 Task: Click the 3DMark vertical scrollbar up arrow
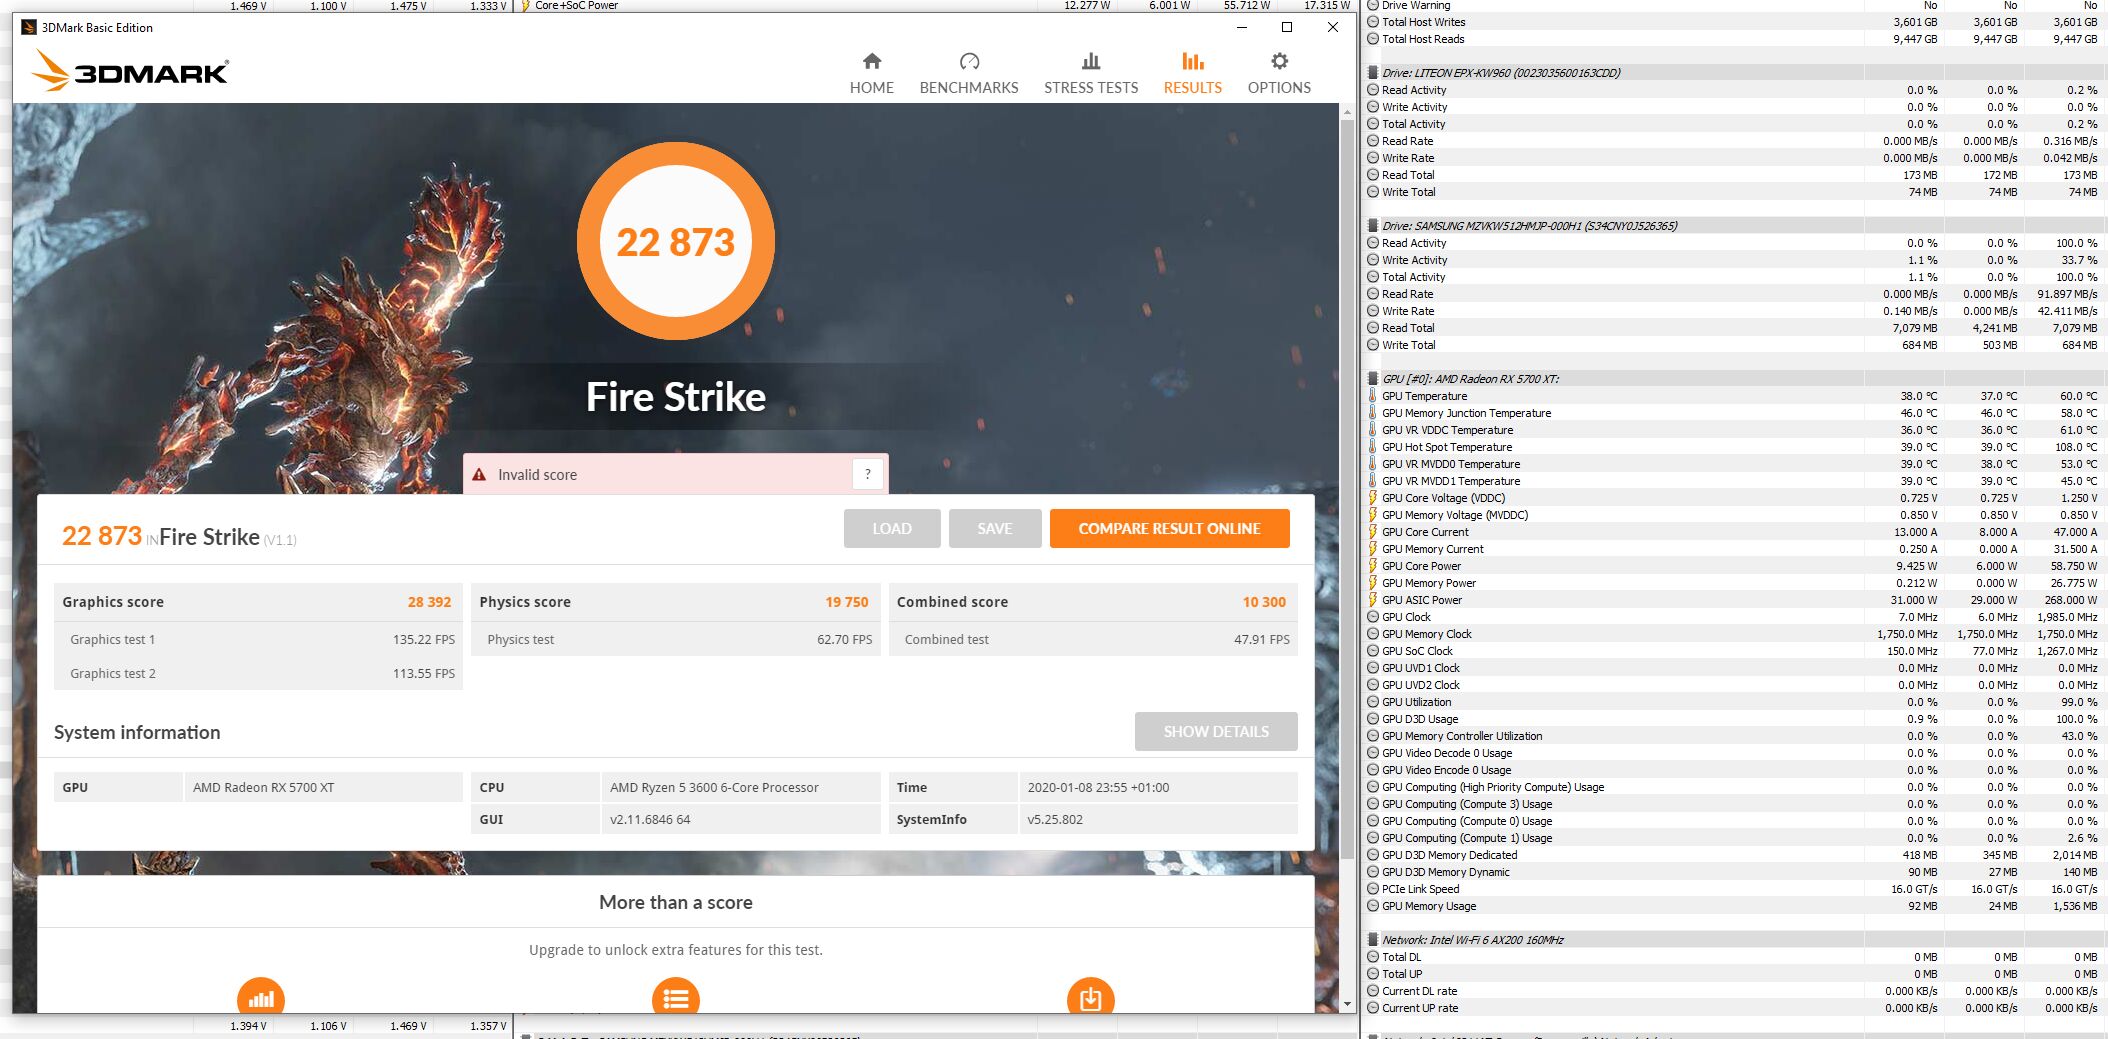point(1347,111)
